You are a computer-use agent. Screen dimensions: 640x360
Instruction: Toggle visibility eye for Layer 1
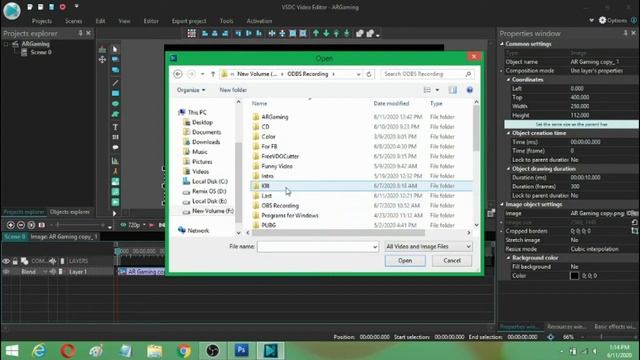click(6, 271)
